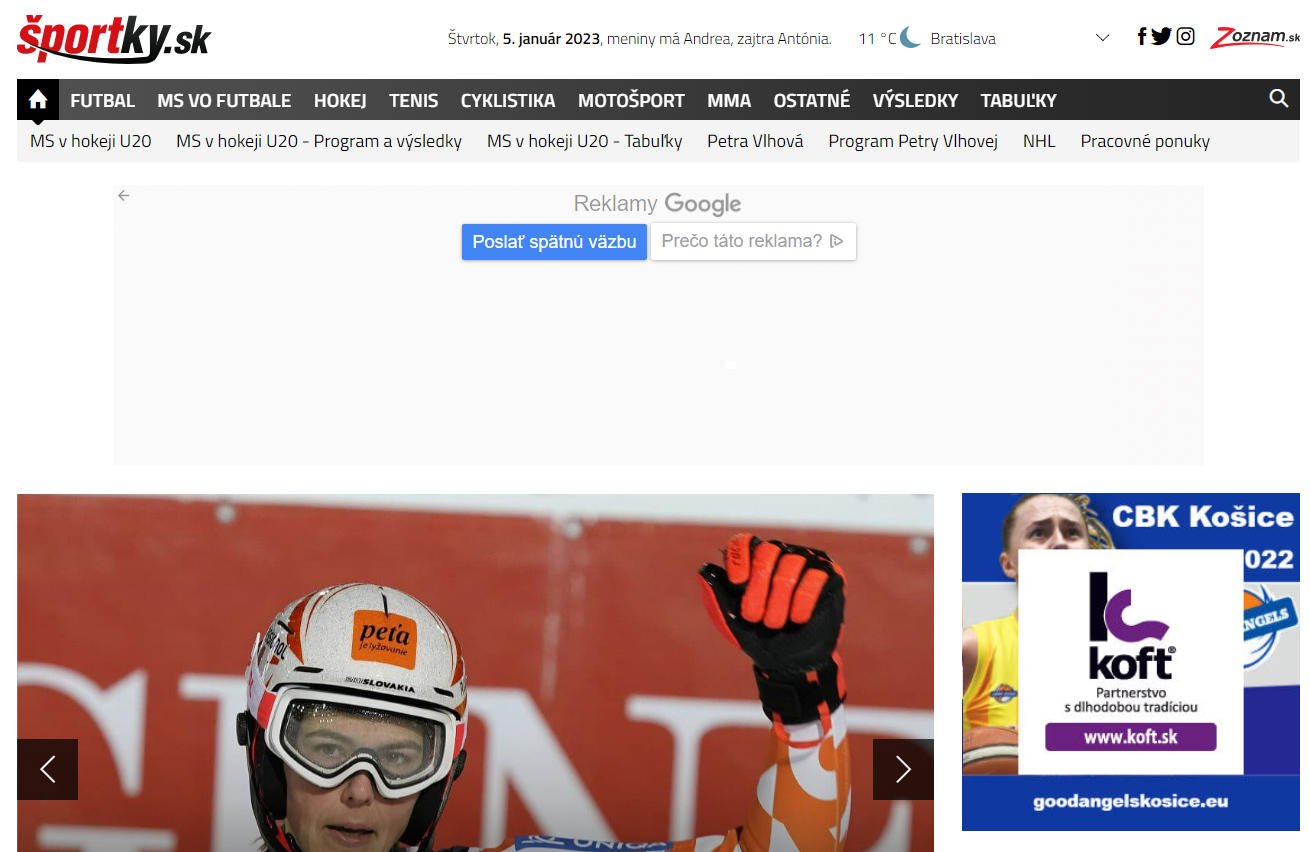Click the Zoznam.sk logo
Screen dimensions: 1310x852
tap(1255, 38)
